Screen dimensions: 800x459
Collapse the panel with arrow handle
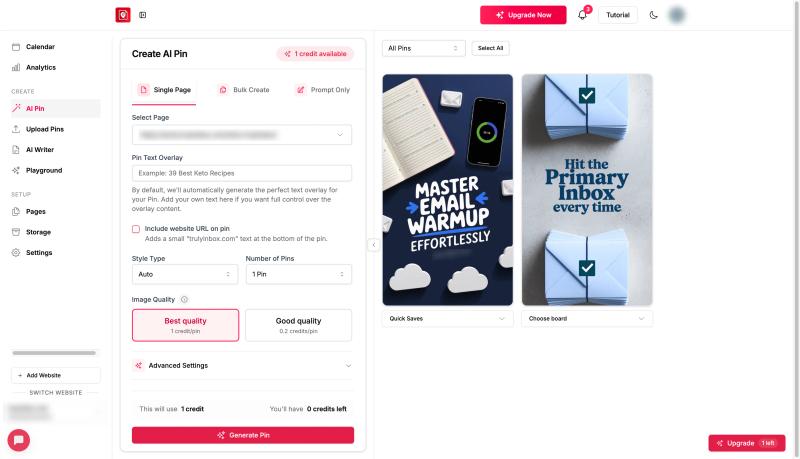(x=373, y=245)
